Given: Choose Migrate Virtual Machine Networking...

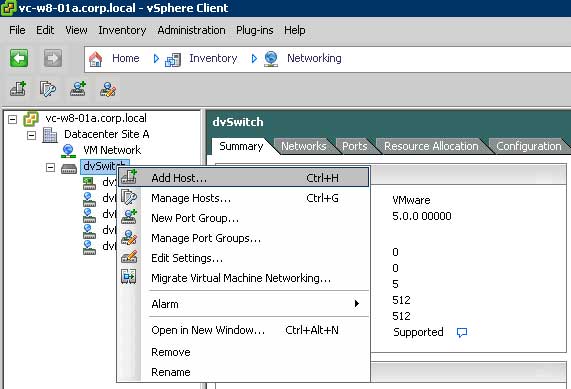Looking at the screenshot, I should [x=243, y=278].
